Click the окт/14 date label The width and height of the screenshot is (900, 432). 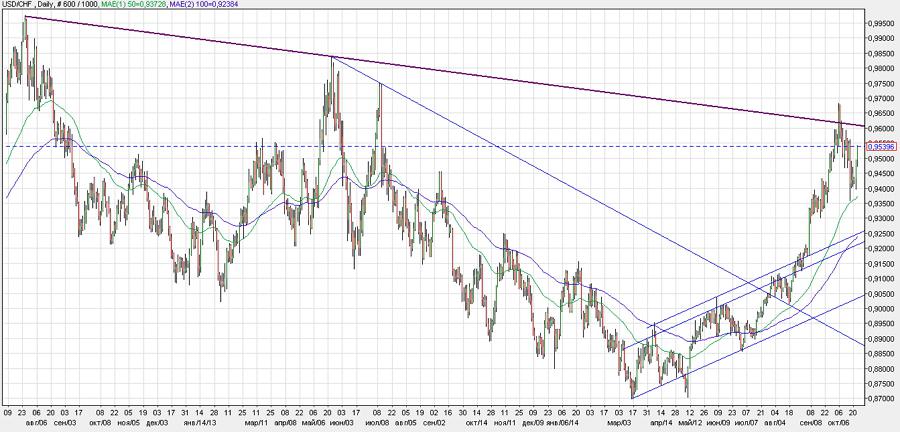478,423
